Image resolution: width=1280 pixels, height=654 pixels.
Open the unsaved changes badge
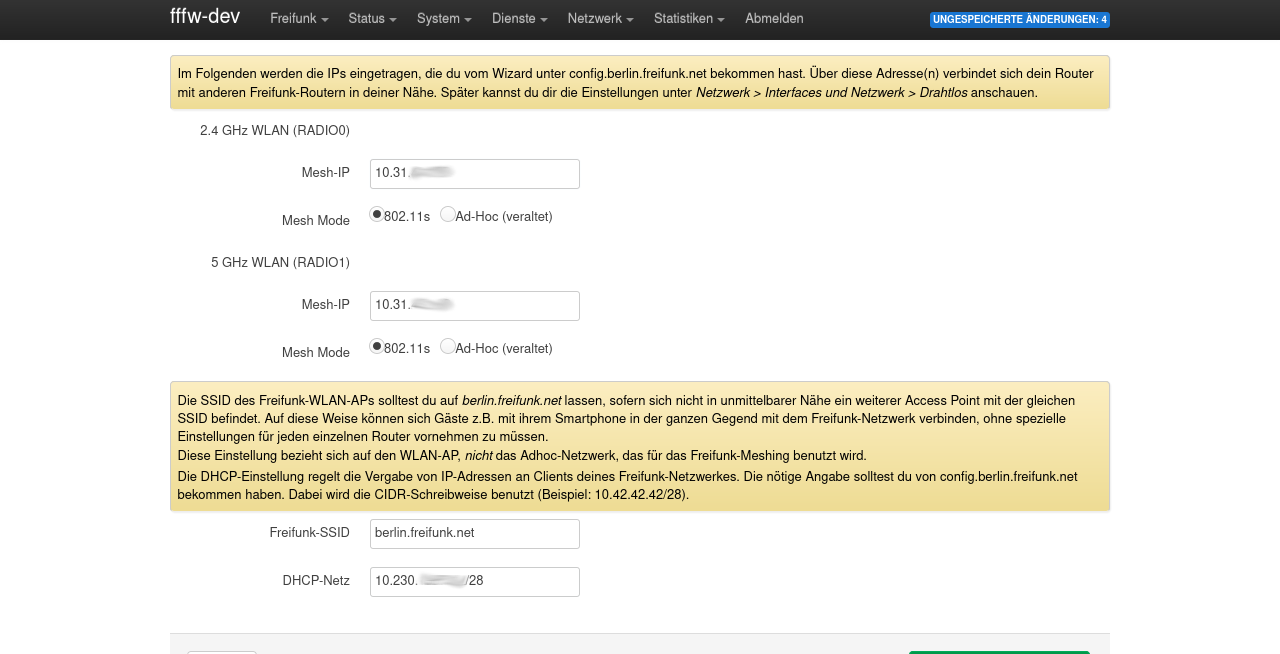tap(1019, 20)
